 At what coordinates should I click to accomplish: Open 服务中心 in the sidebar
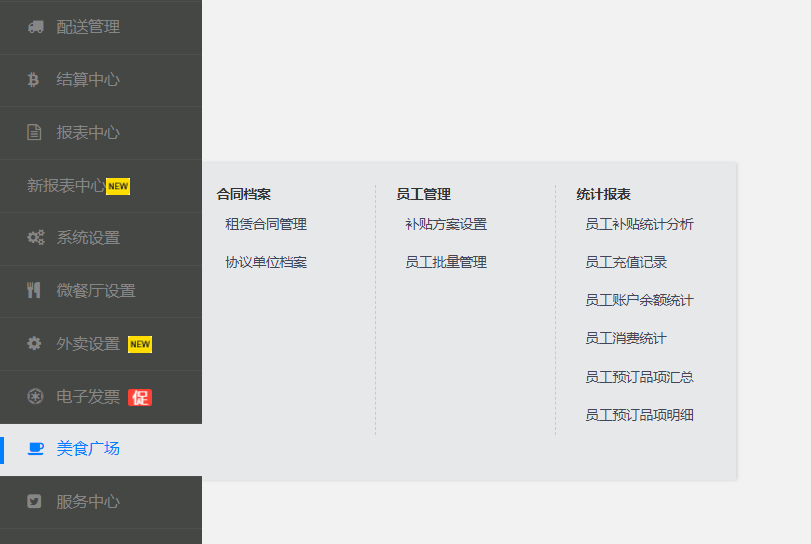[x=101, y=502]
